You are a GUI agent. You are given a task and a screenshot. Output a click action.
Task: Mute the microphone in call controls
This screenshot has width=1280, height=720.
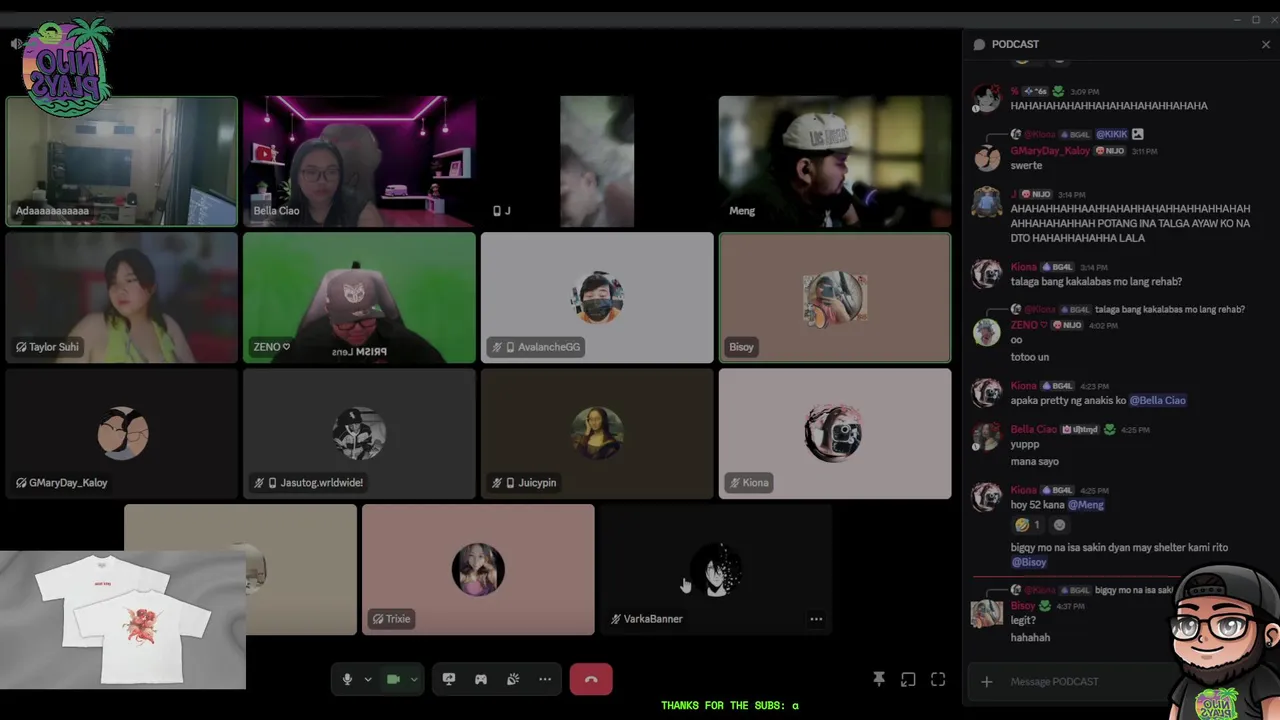coord(347,680)
